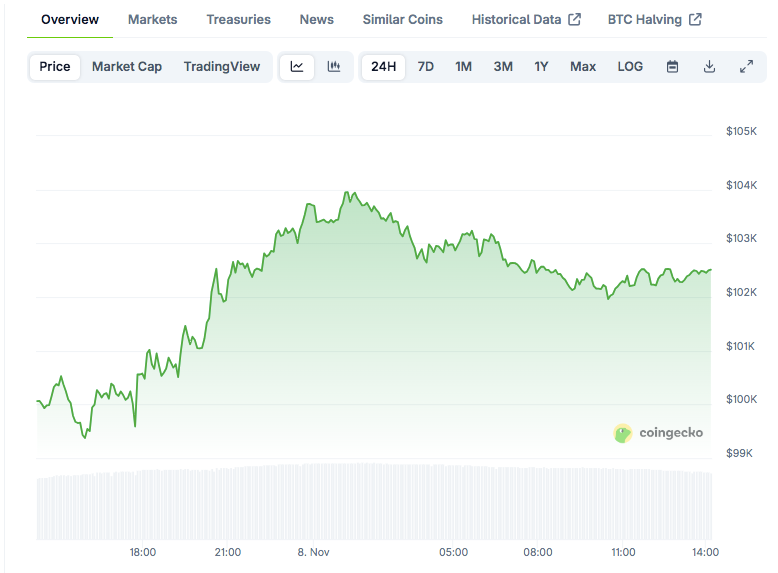Switch to candlestick chart icon
Viewport: 778px width, 573px height.
334,67
